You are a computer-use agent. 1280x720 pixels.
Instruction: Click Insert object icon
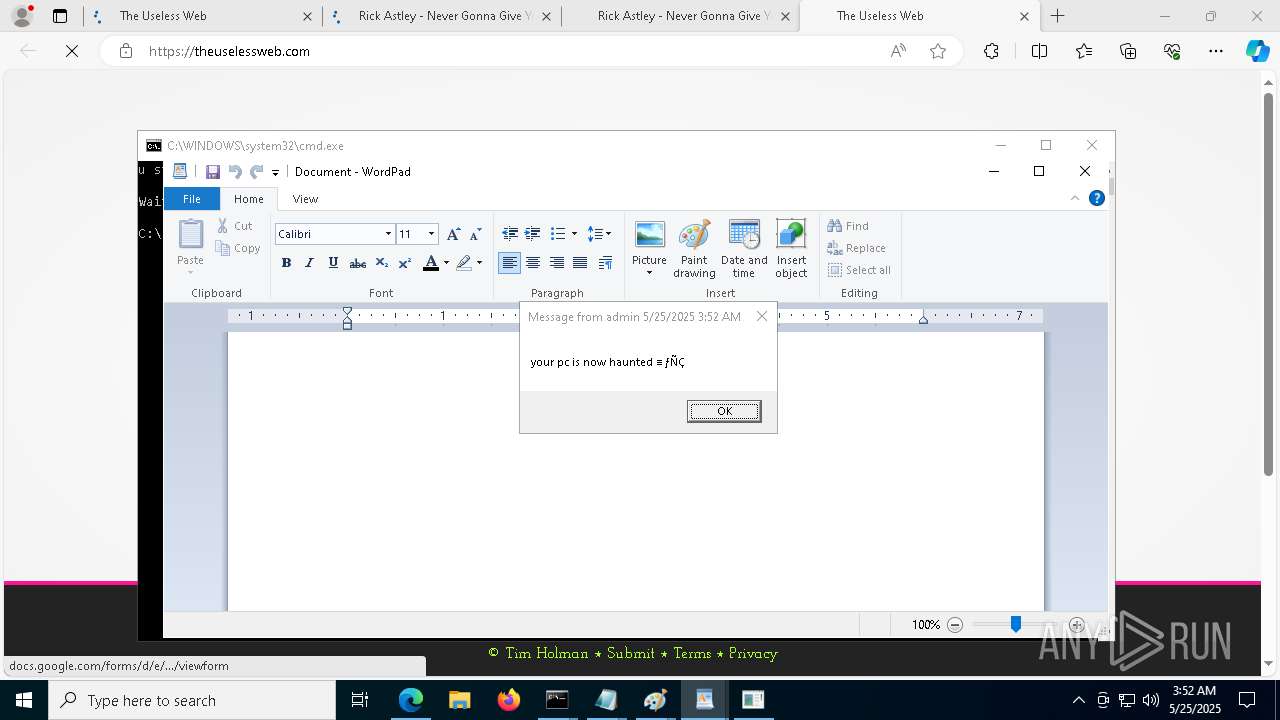click(791, 249)
